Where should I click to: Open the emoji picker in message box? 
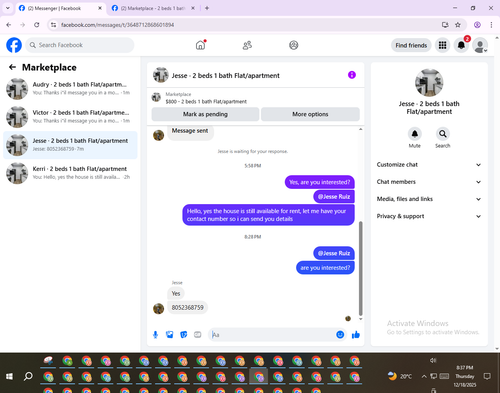point(340,335)
